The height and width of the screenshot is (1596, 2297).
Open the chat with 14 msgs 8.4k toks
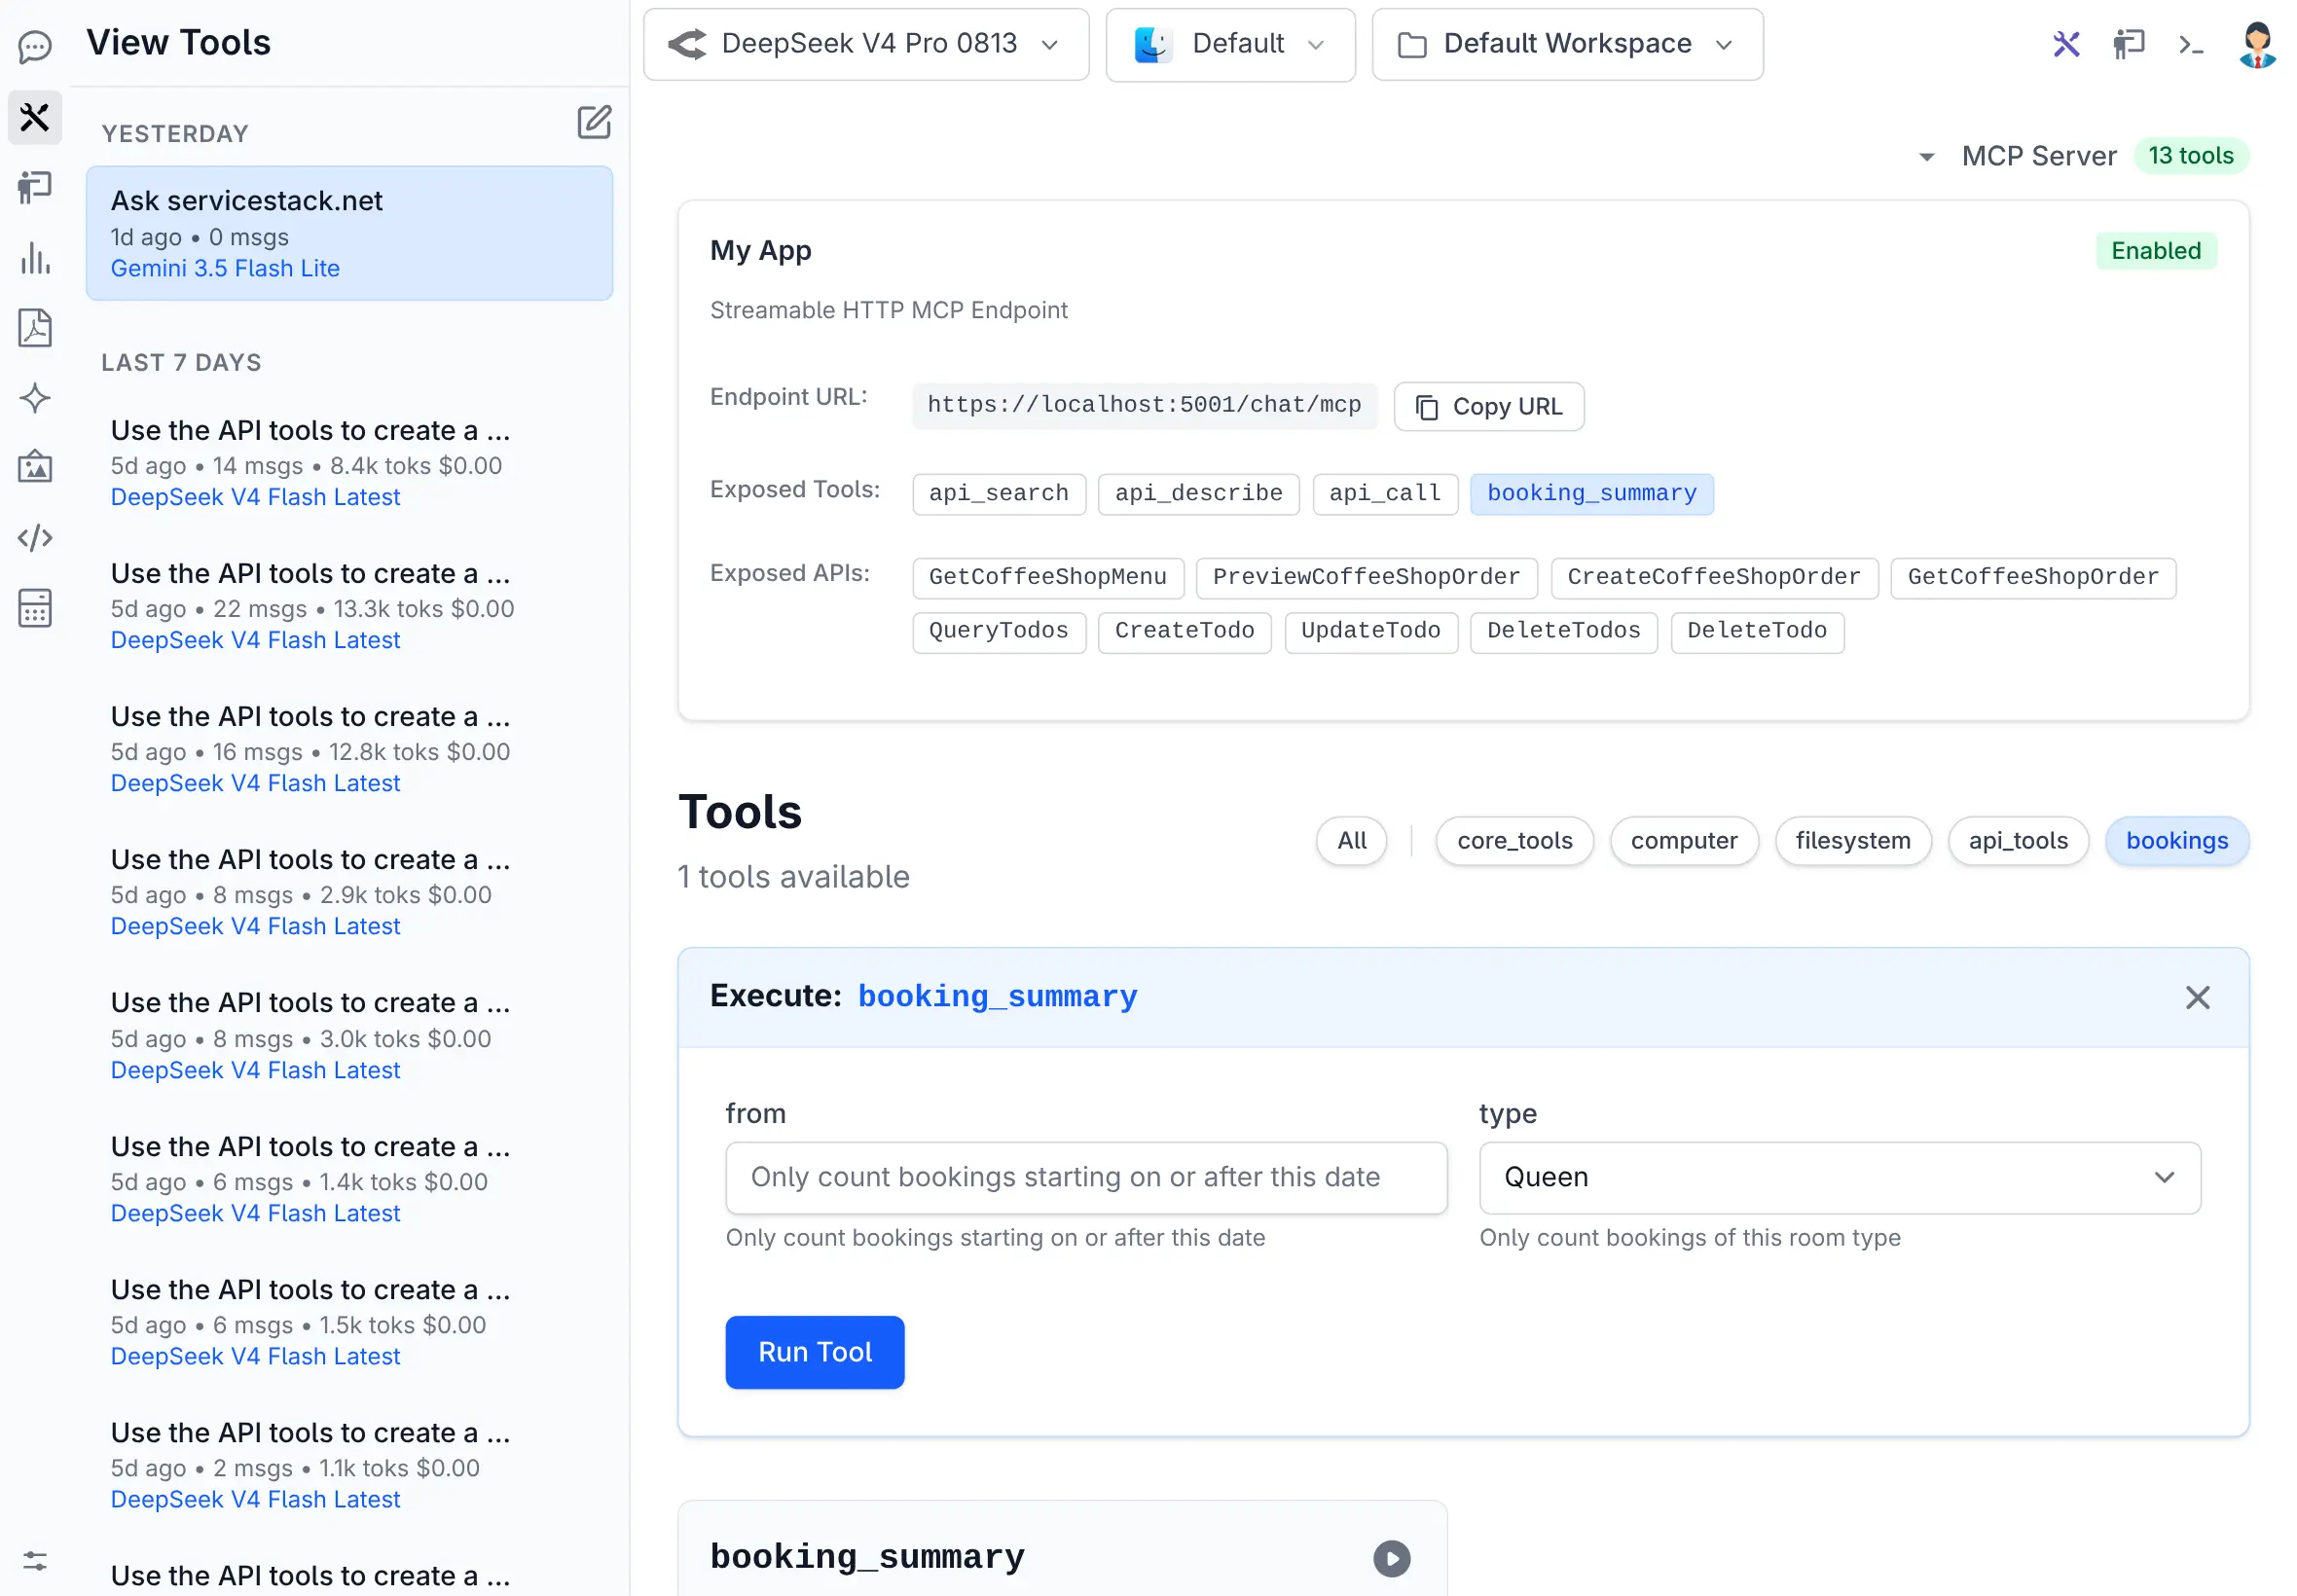coord(349,462)
